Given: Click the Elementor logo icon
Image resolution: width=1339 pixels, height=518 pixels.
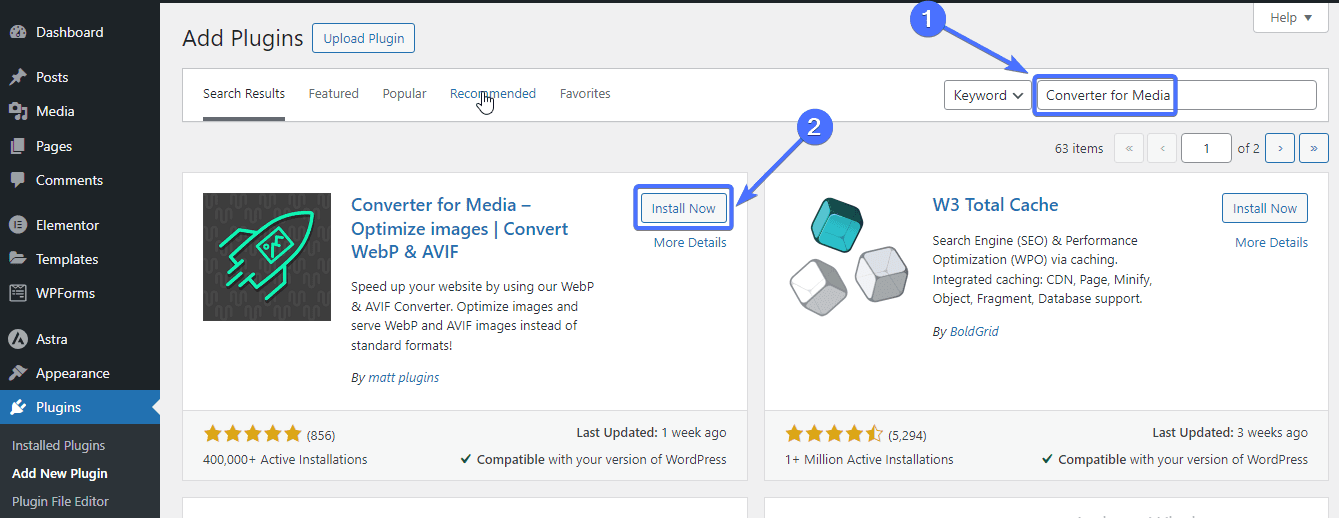Looking at the screenshot, I should [18, 225].
